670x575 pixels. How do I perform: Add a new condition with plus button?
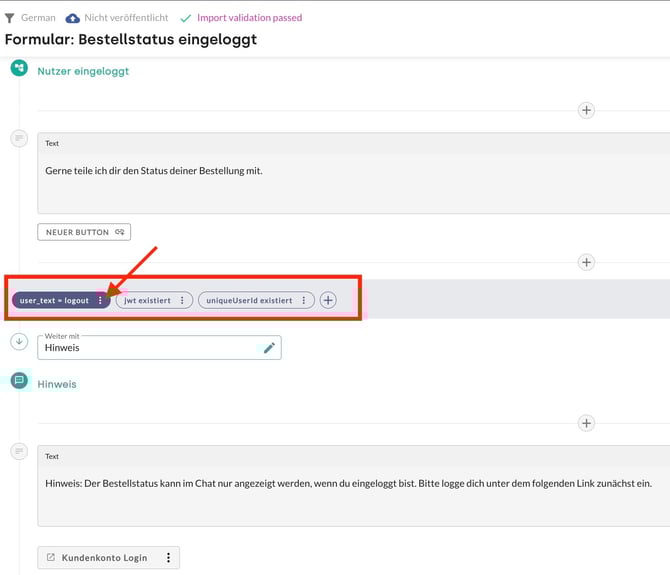coord(328,300)
